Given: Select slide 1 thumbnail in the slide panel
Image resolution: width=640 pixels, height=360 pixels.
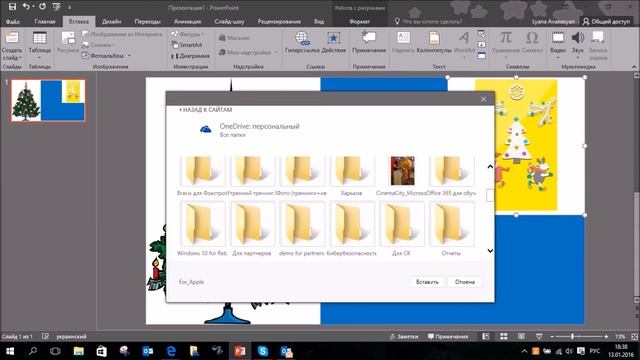Looking at the screenshot, I should [48, 100].
